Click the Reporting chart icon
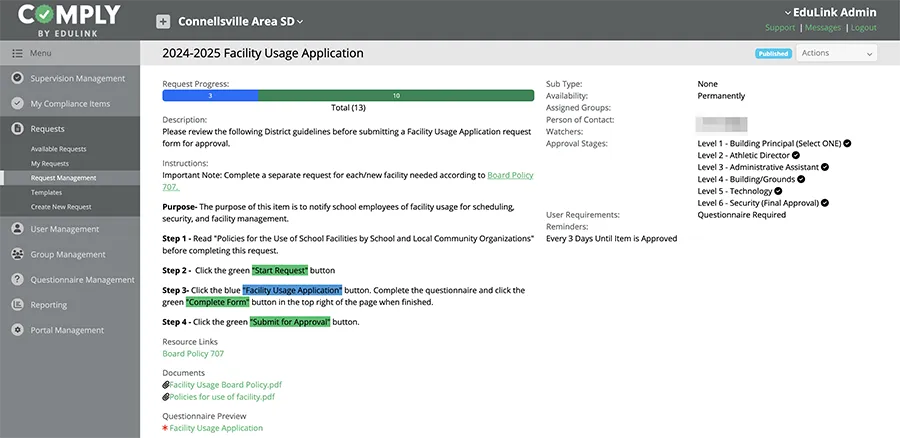The image size is (900, 438). click(x=18, y=305)
